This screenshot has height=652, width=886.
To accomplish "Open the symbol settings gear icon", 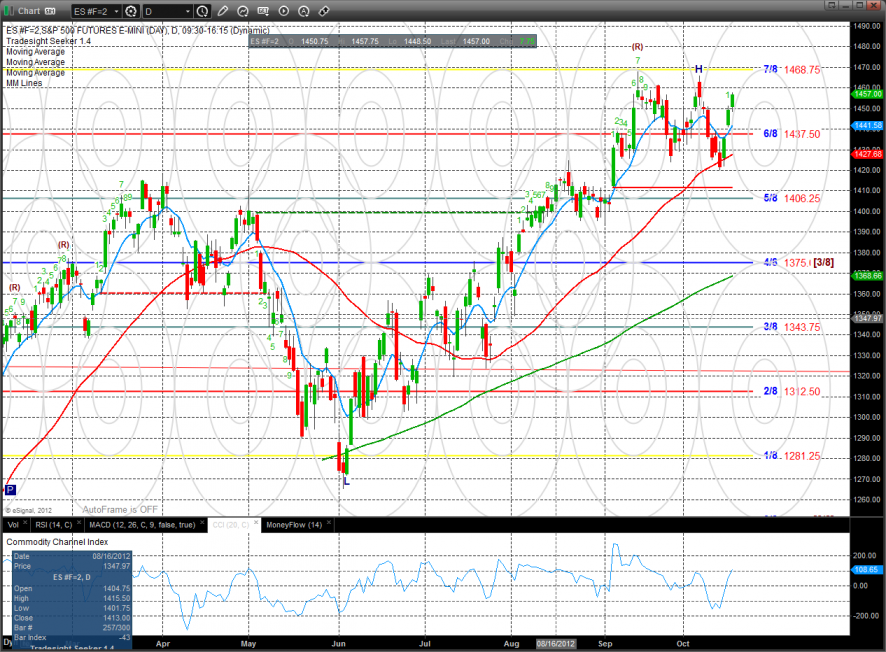I will 130,12.
